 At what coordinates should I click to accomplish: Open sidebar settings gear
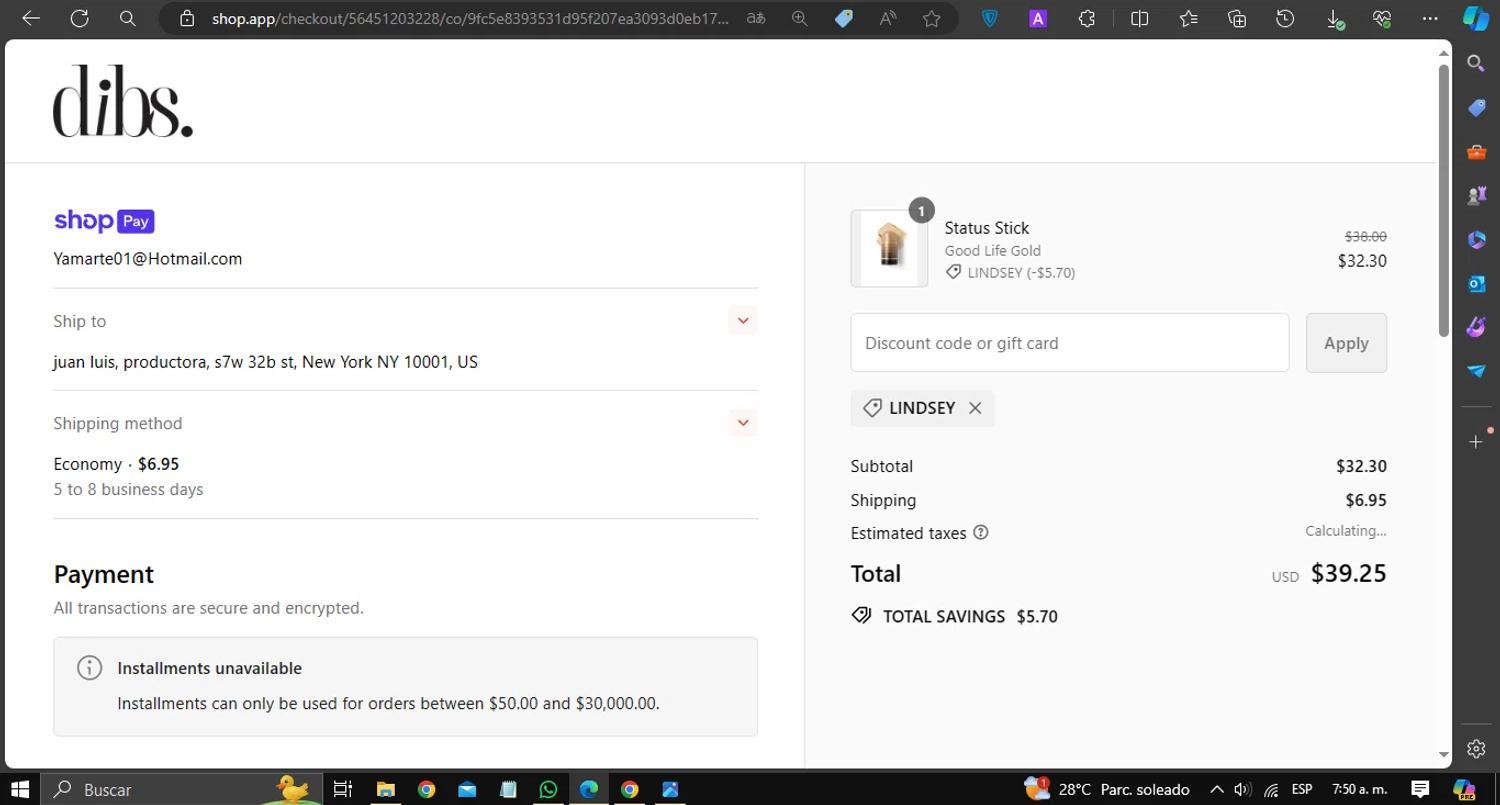point(1476,748)
